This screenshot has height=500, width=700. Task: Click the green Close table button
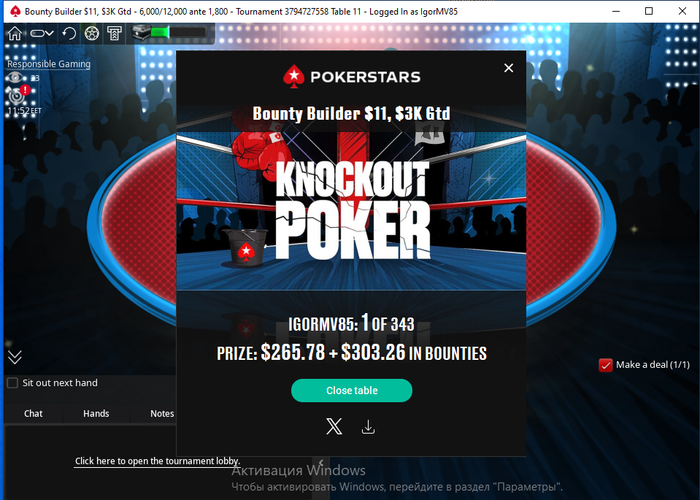352,391
